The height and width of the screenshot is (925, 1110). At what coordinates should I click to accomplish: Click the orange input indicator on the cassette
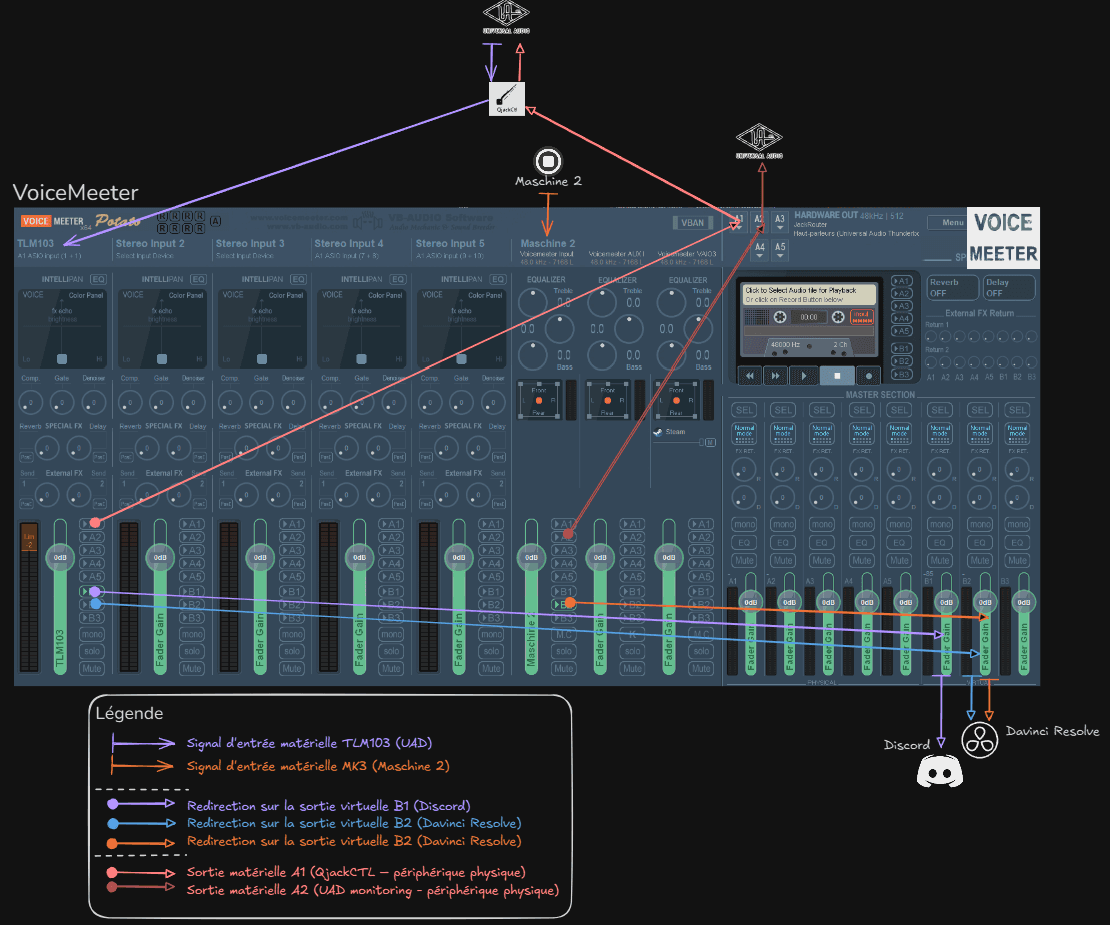pos(862,316)
